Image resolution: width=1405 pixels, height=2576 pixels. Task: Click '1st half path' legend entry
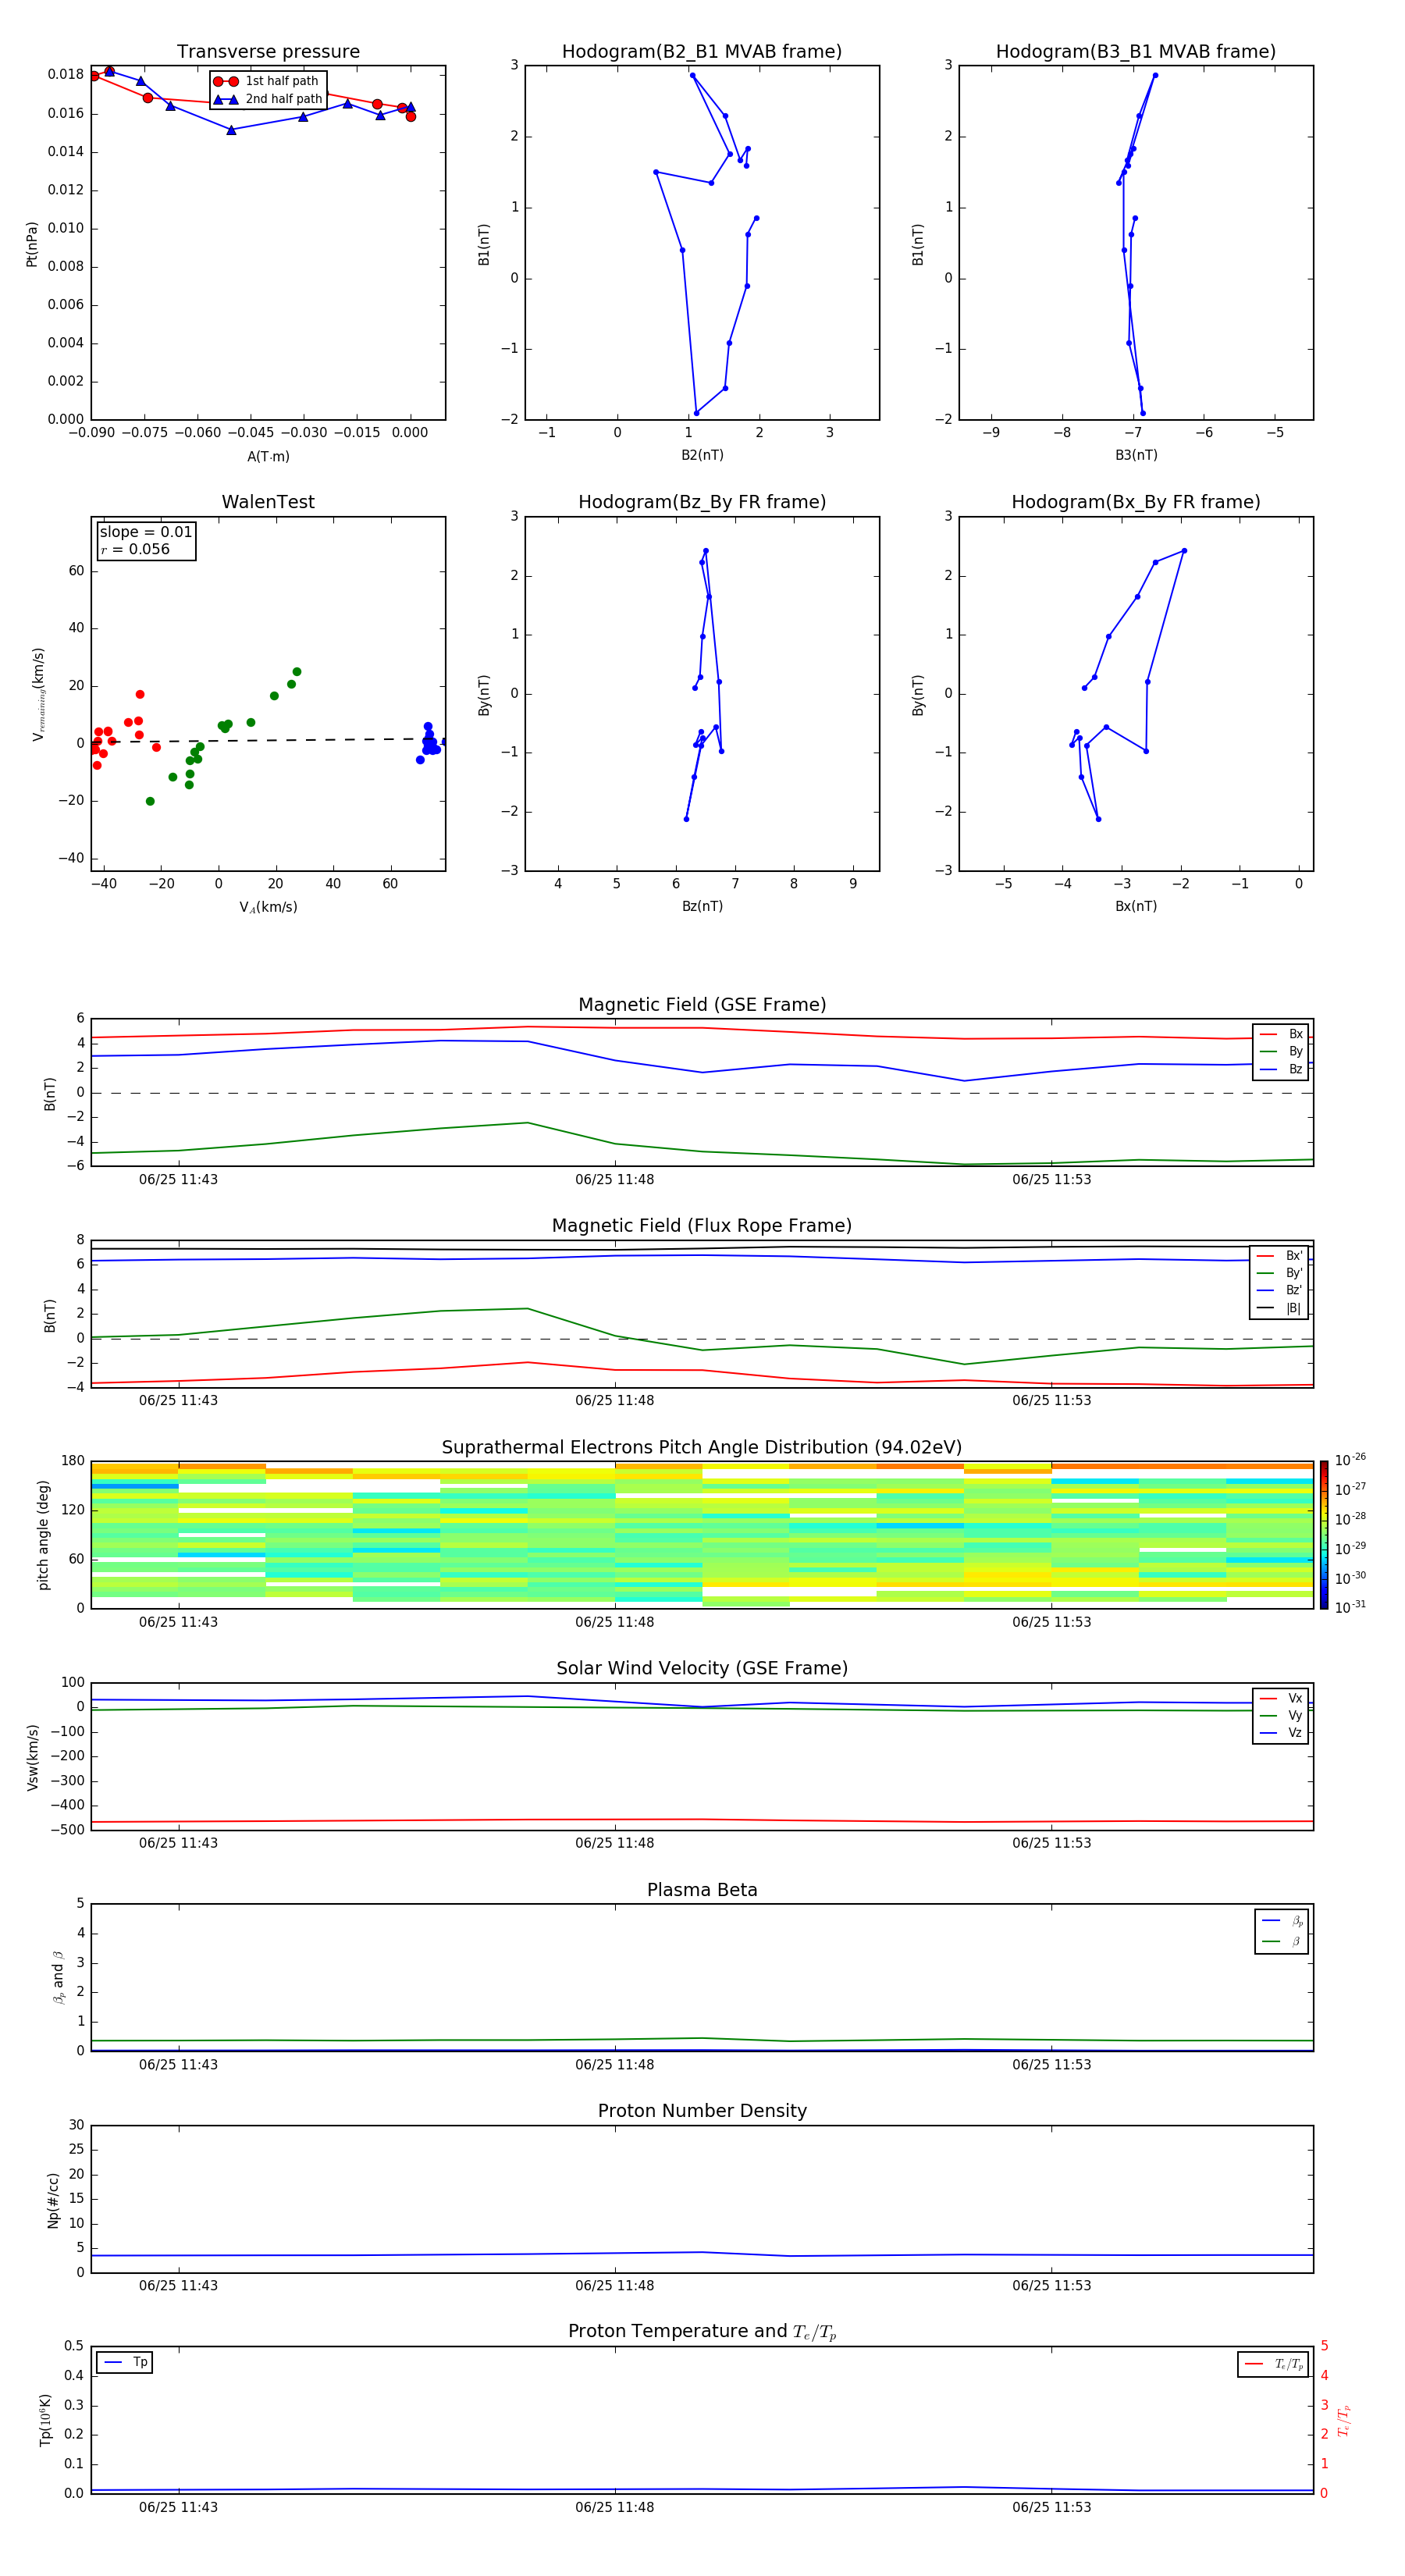point(266,81)
